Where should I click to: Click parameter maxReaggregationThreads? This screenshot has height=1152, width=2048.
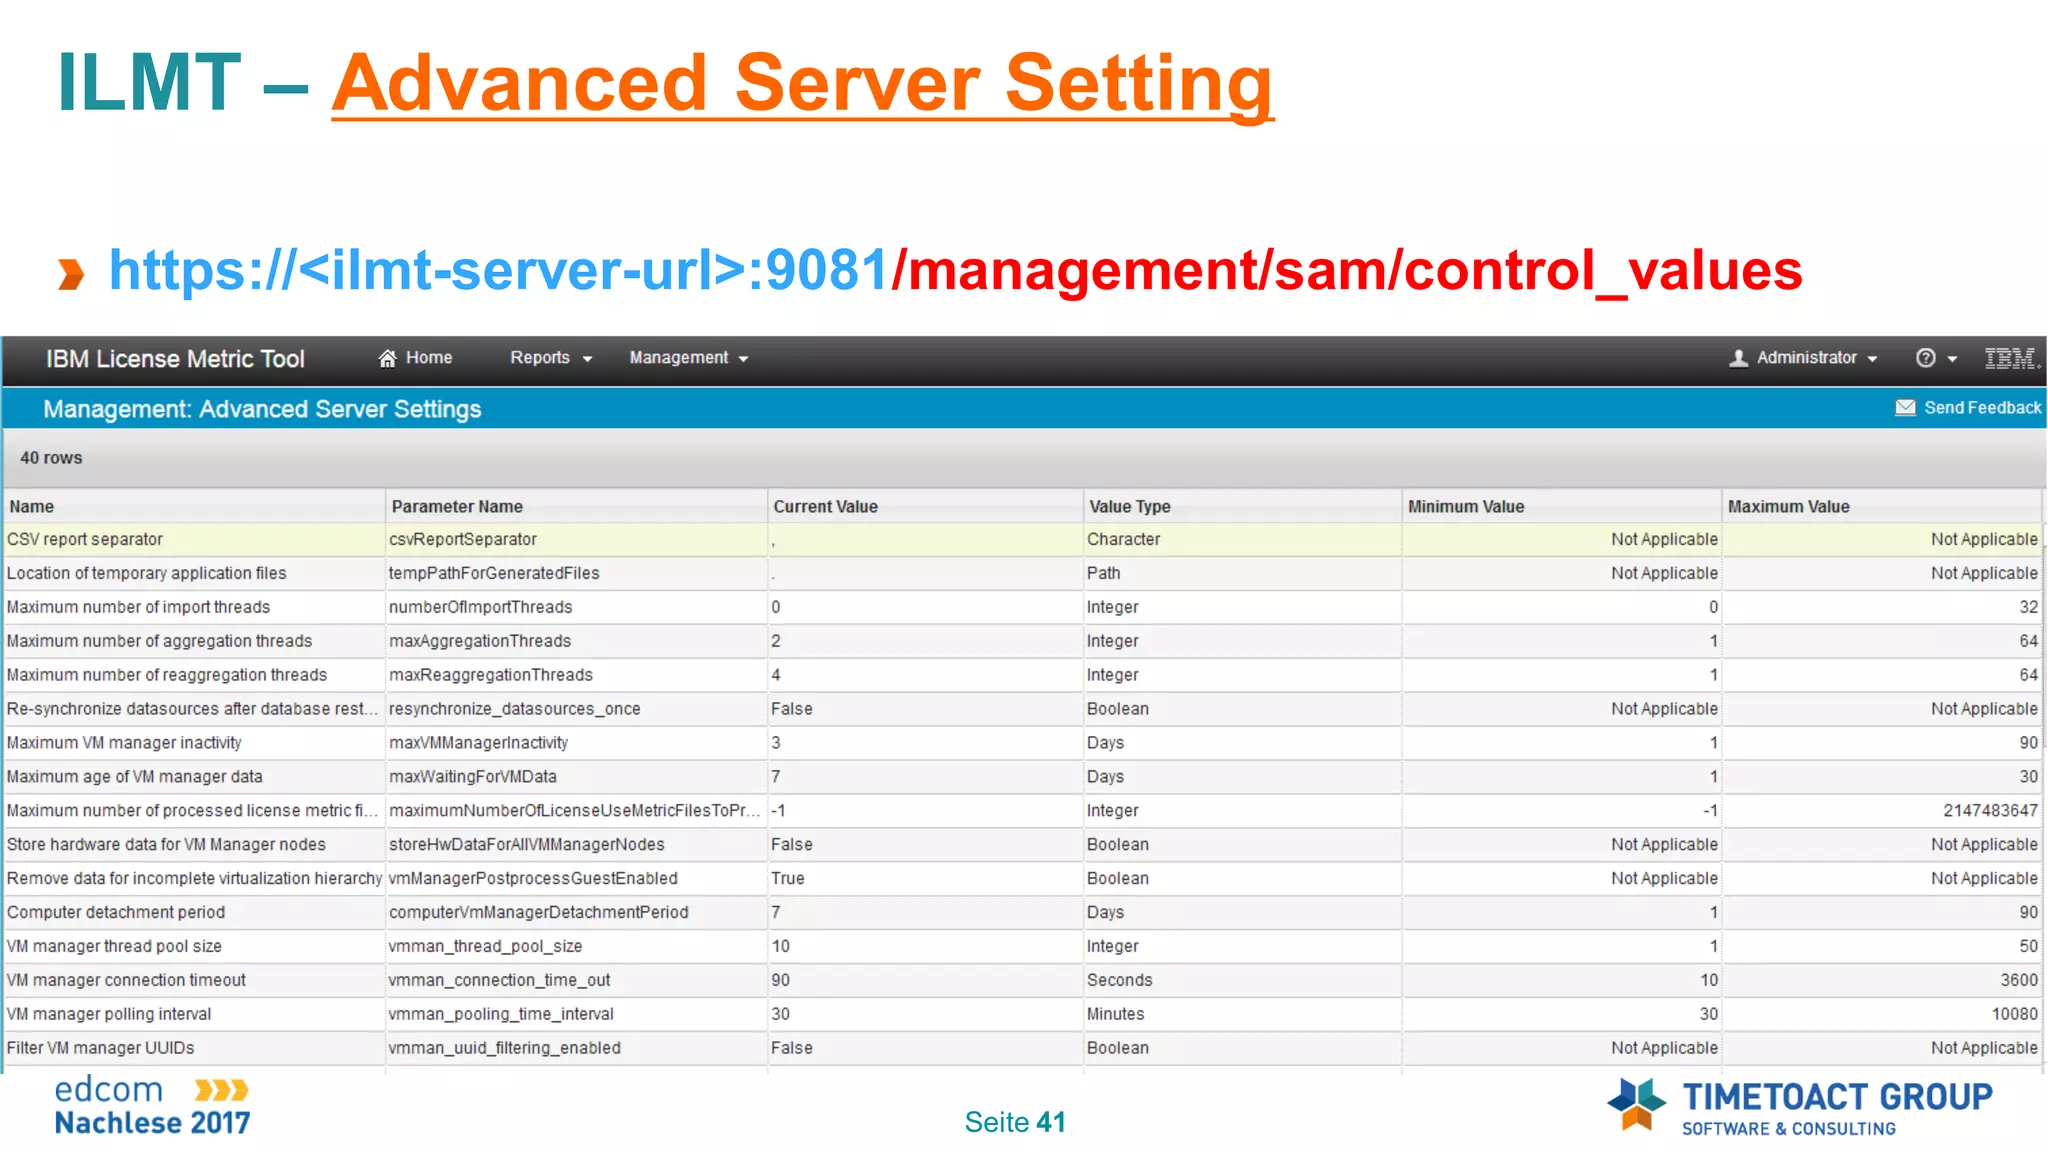pos(491,676)
